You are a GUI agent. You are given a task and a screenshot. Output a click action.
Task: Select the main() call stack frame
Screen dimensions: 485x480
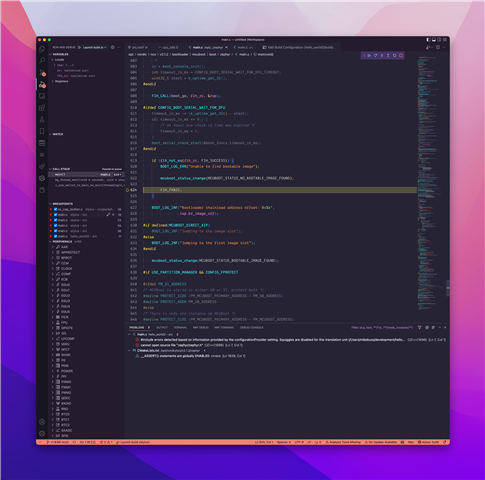(87, 174)
